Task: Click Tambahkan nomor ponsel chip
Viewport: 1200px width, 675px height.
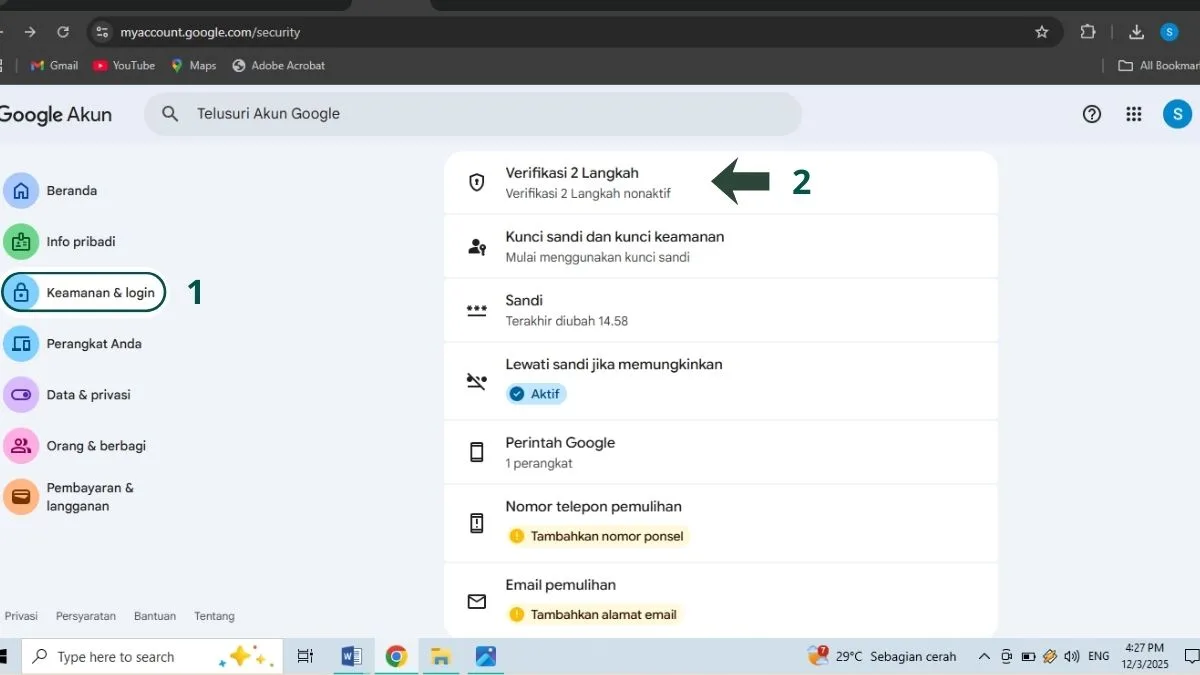Action: click(598, 536)
